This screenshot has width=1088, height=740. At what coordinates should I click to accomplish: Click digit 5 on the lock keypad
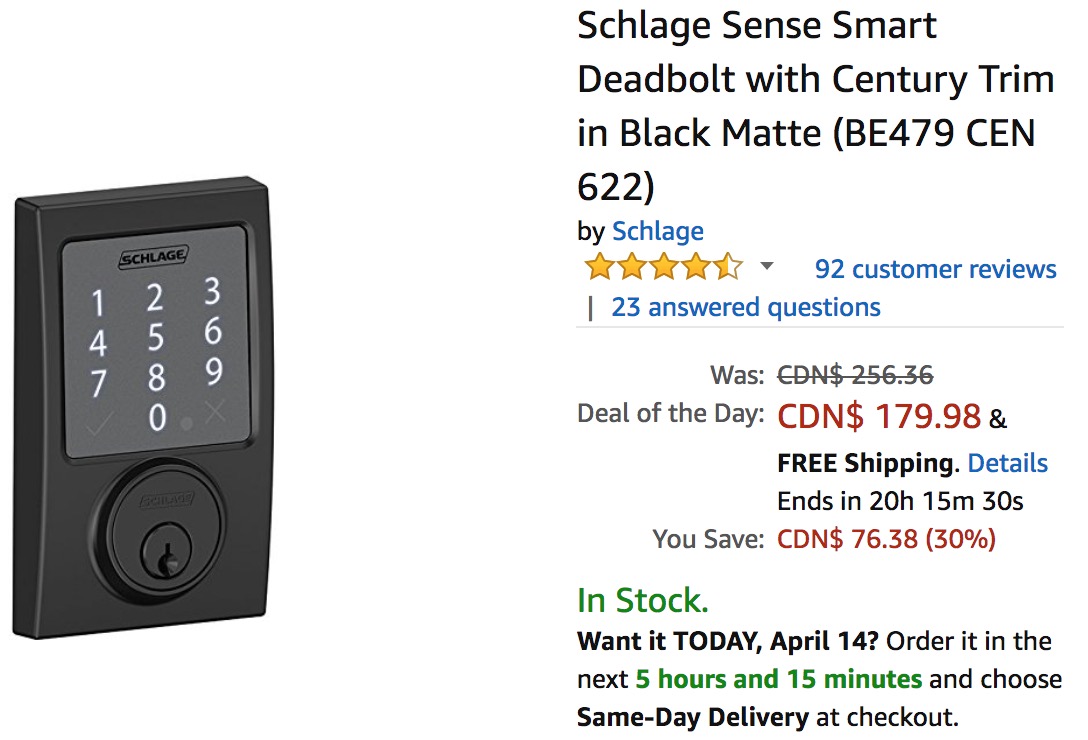[157, 337]
